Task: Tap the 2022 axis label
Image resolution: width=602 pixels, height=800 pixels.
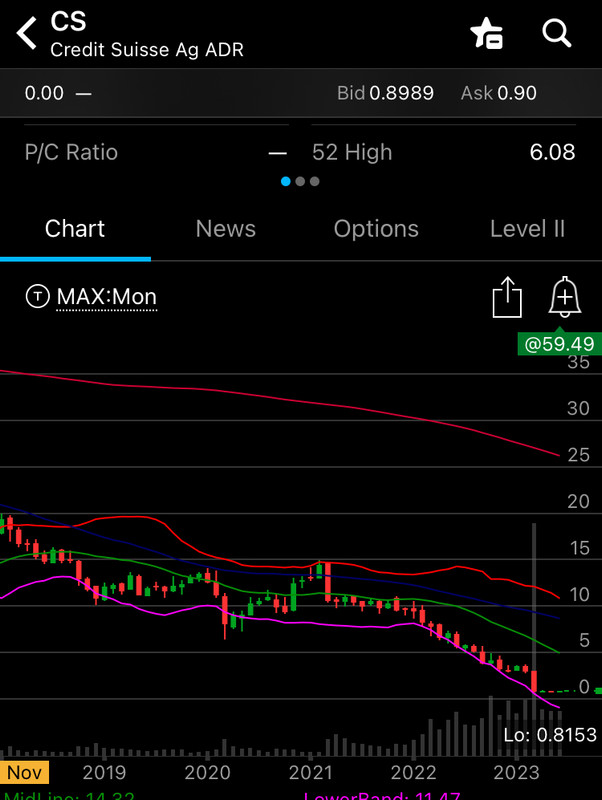Action: pos(413,772)
